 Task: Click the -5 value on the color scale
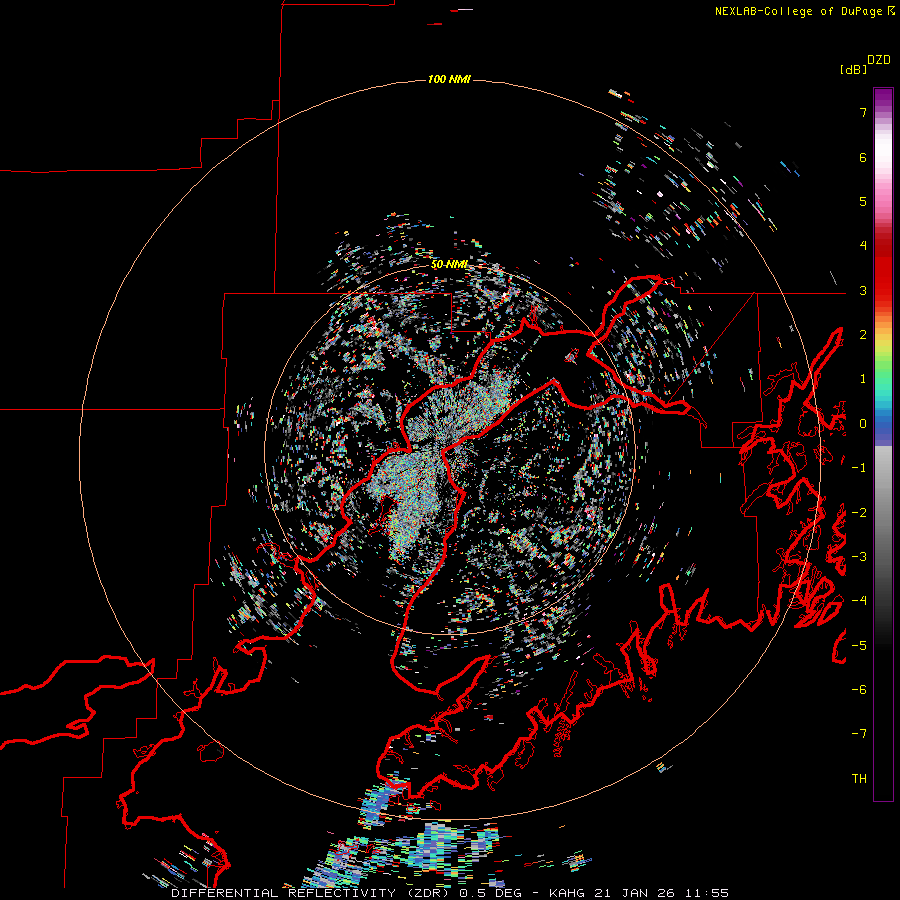(859, 646)
